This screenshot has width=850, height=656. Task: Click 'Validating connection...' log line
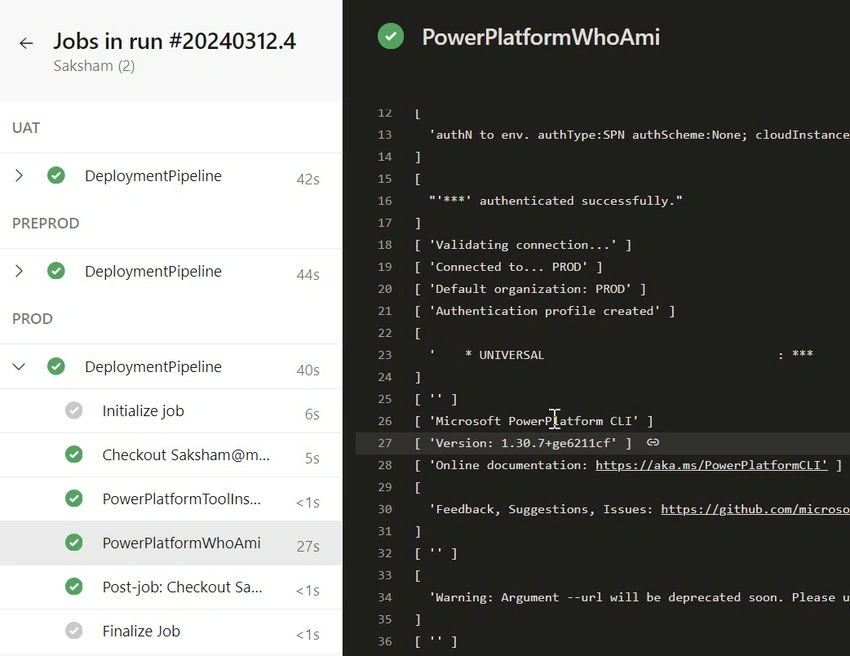pyautogui.click(x=523, y=245)
